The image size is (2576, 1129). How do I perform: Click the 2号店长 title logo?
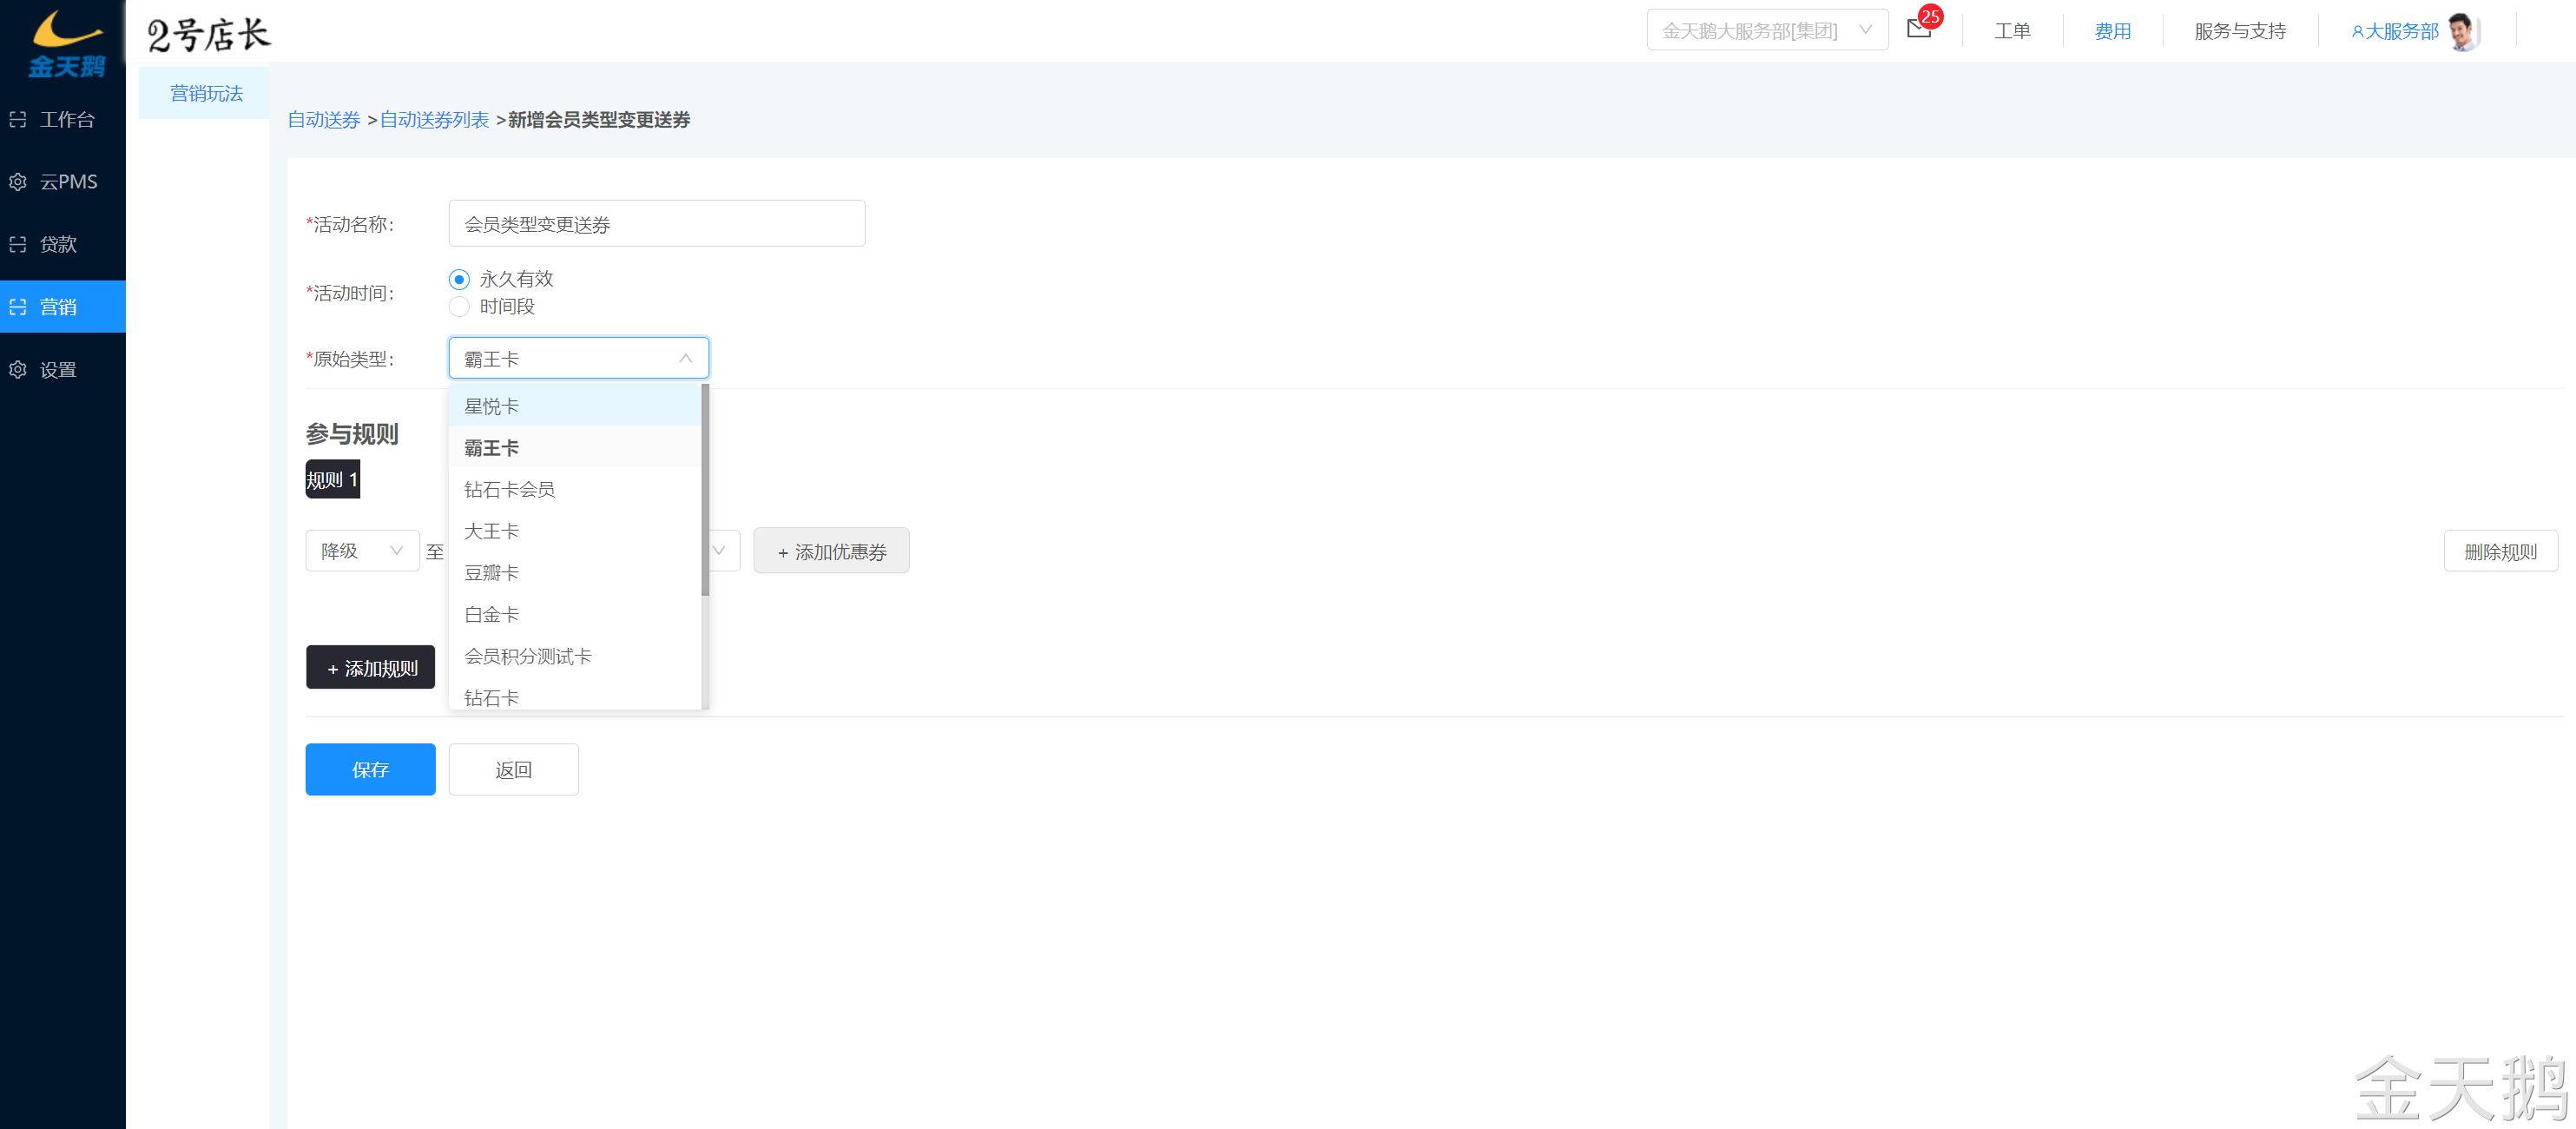209,35
